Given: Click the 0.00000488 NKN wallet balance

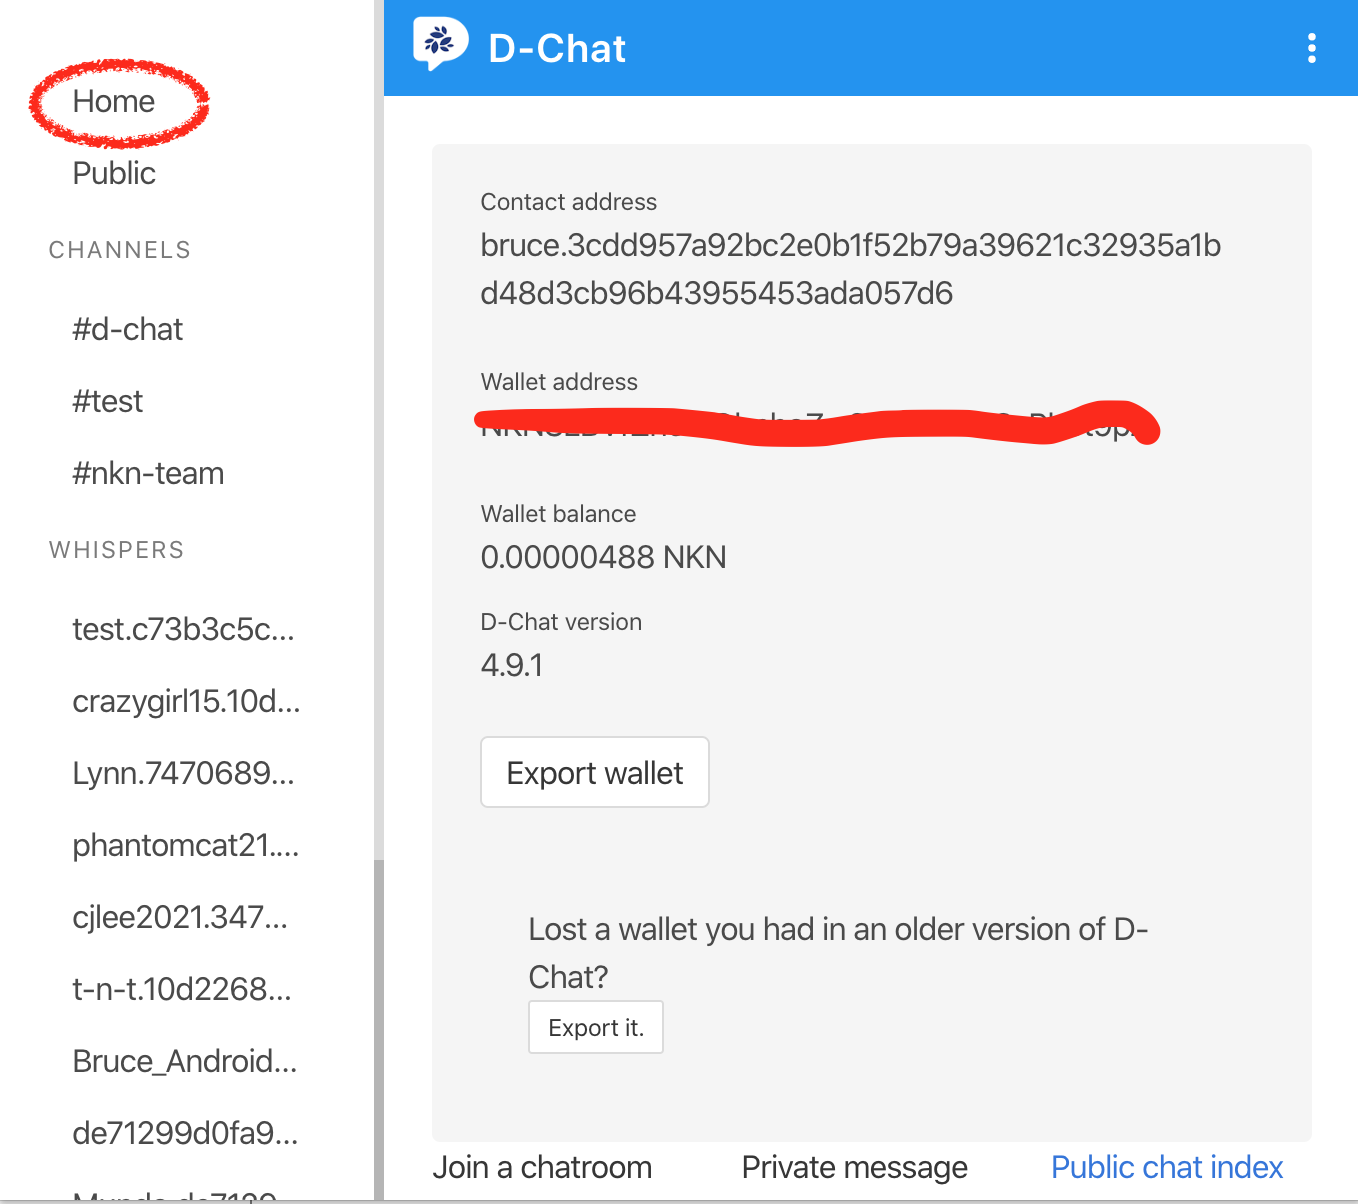Looking at the screenshot, I should tap(603, 557).
